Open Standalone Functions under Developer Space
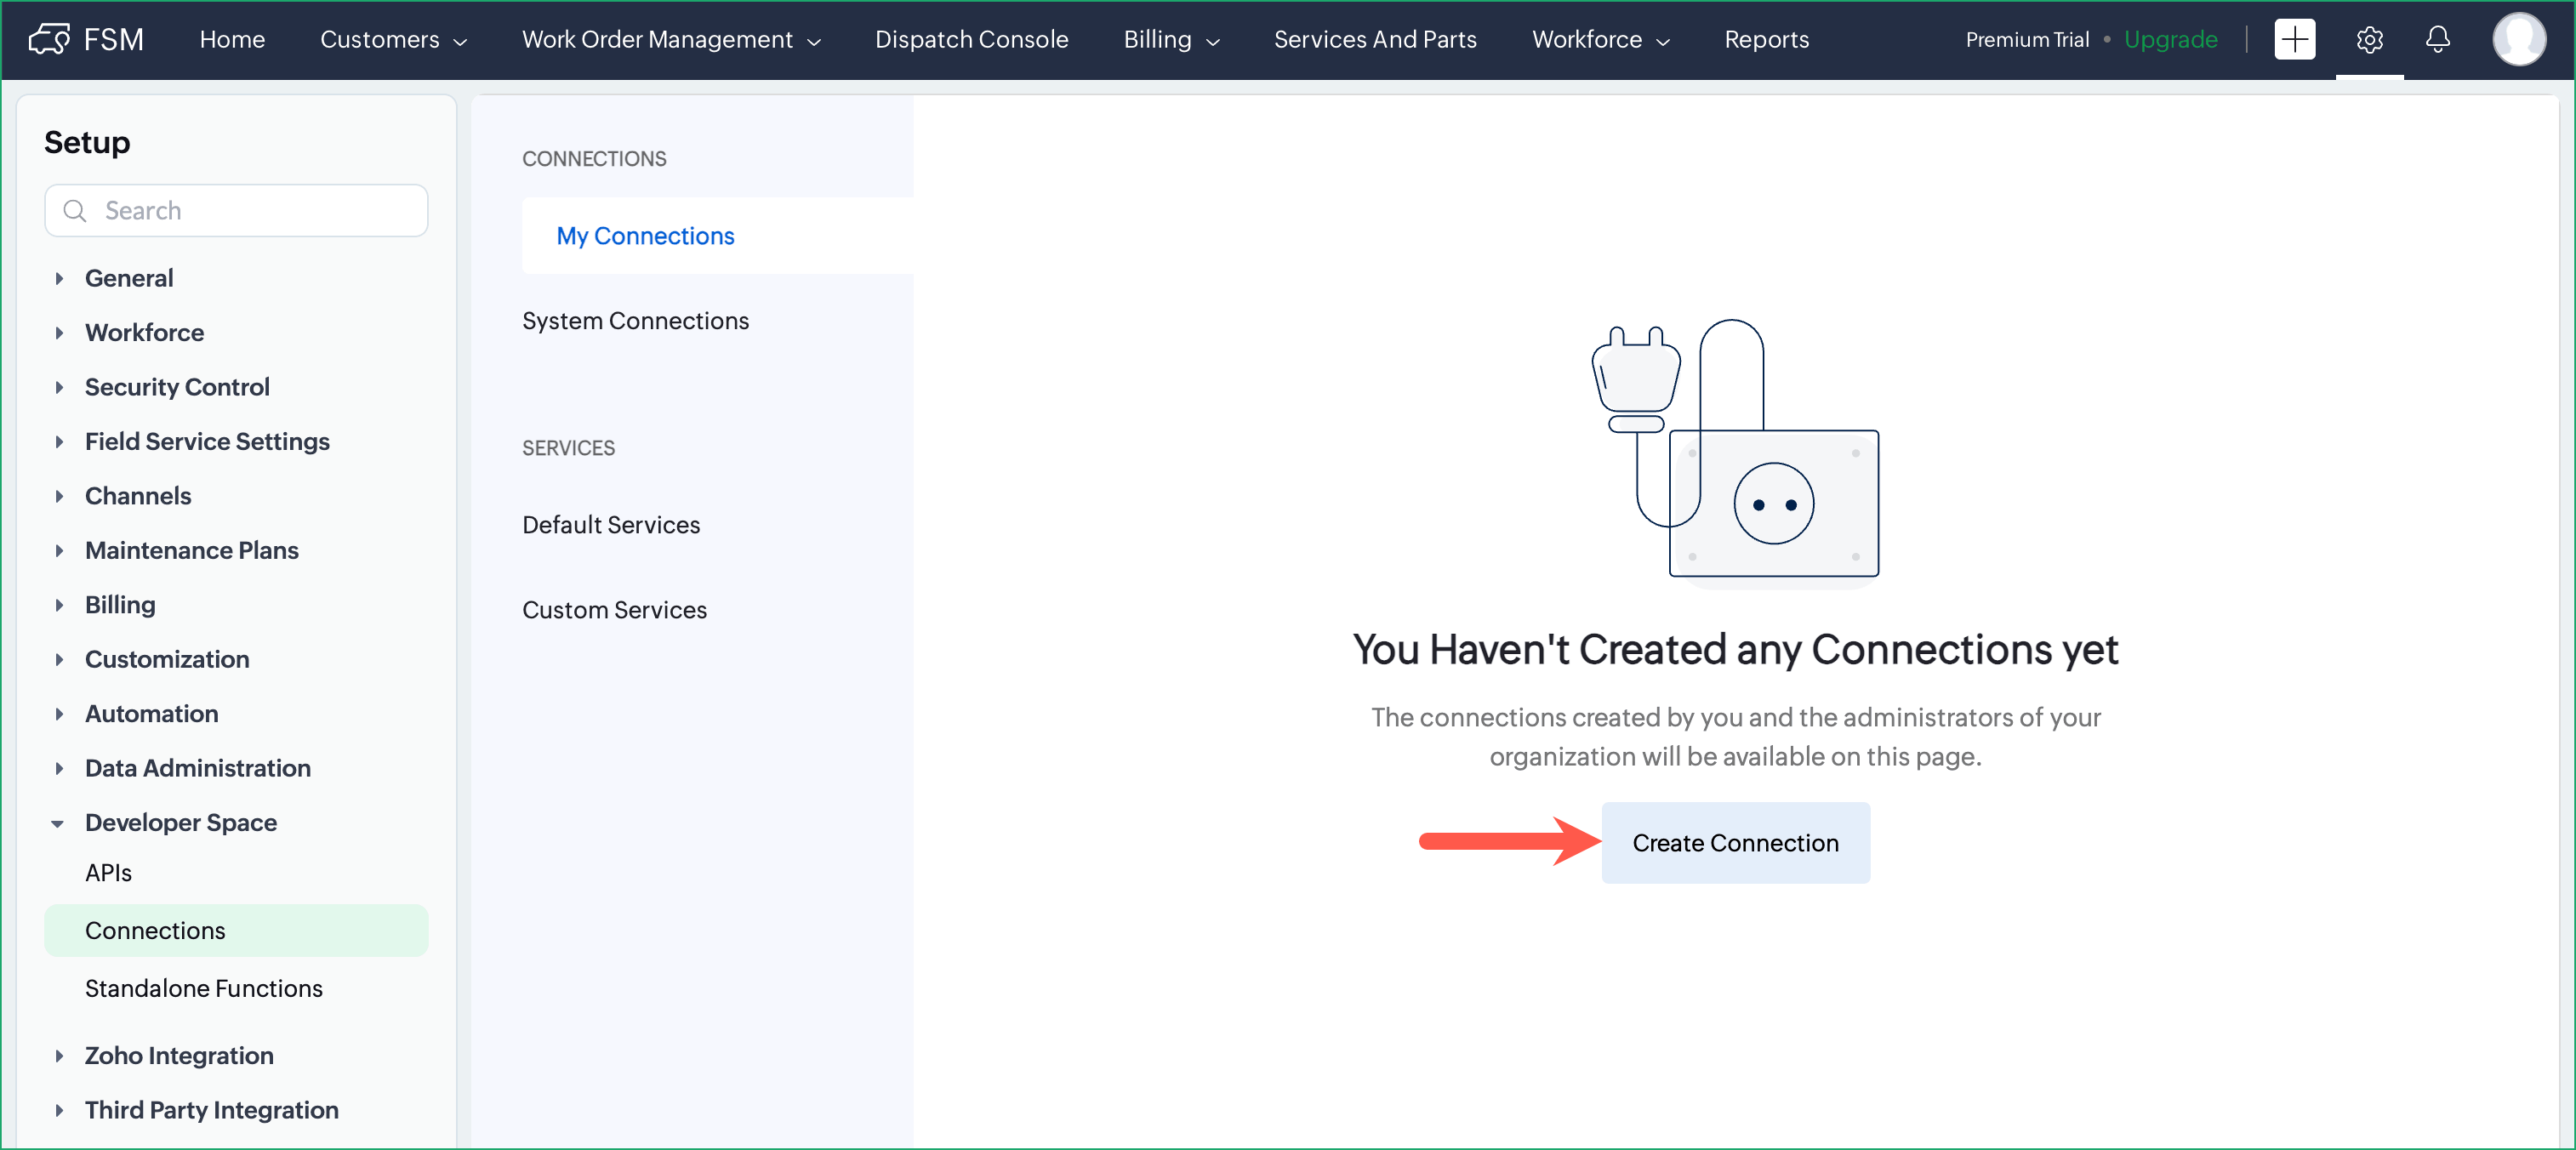 pos(204,988)
